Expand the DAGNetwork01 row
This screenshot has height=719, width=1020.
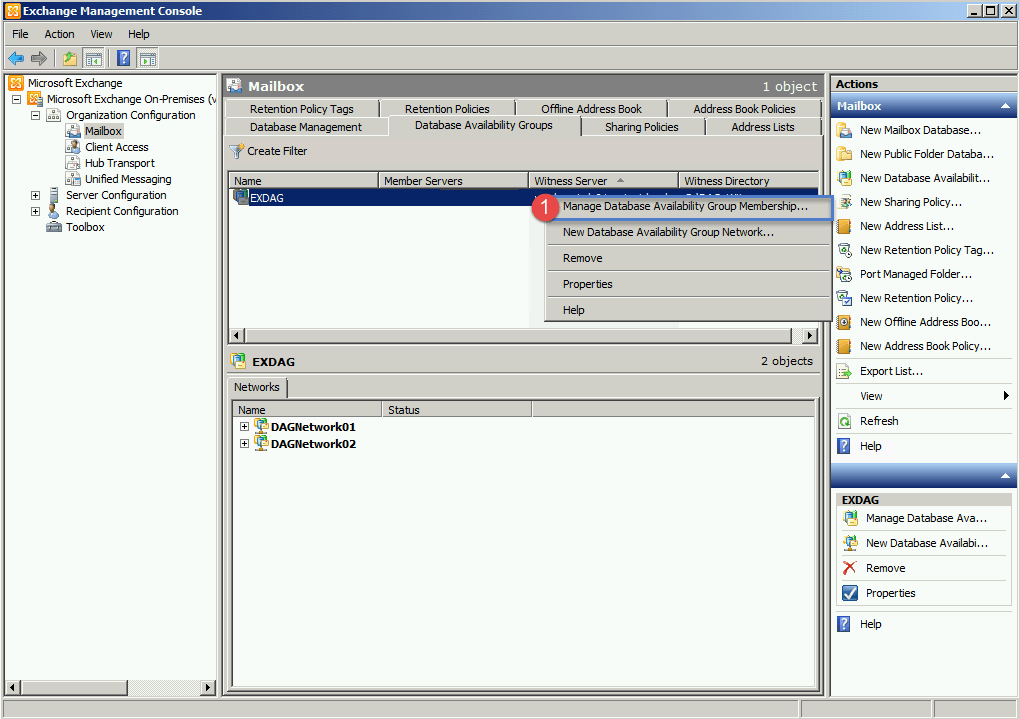click(245, 427)
